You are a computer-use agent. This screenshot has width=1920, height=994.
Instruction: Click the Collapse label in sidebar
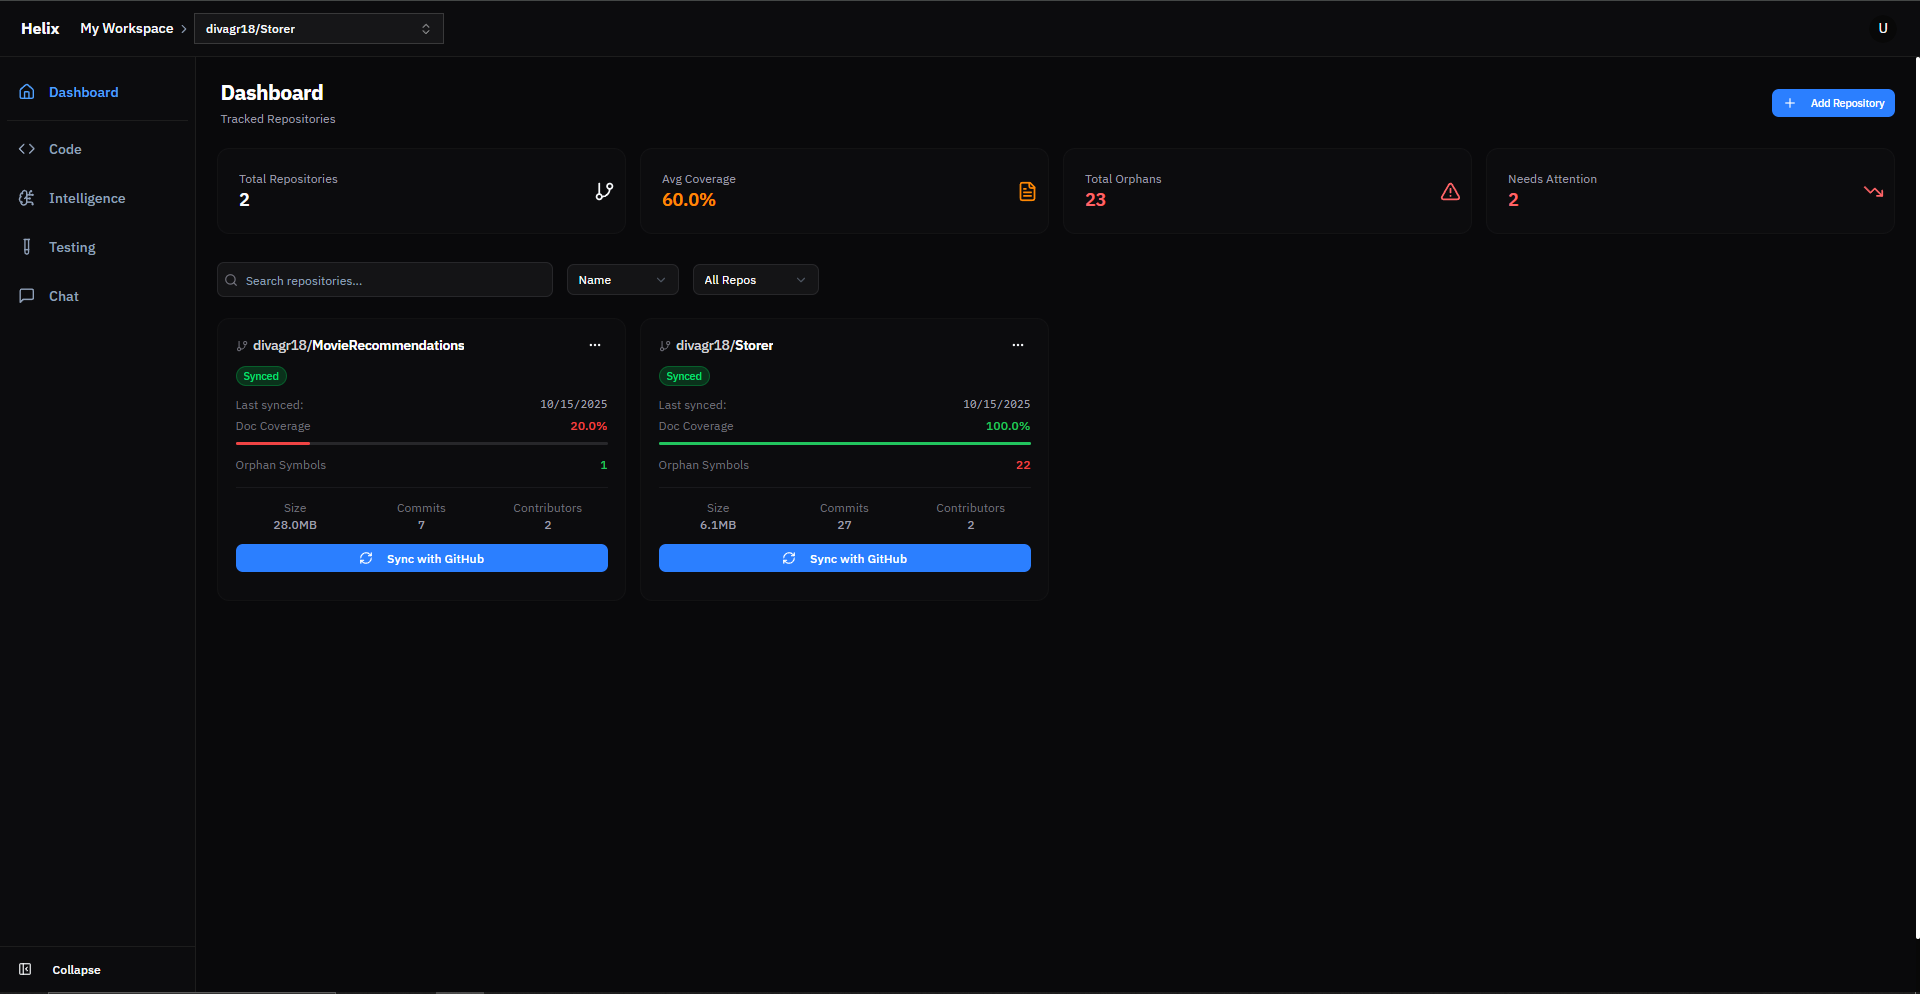pos(76,970)
